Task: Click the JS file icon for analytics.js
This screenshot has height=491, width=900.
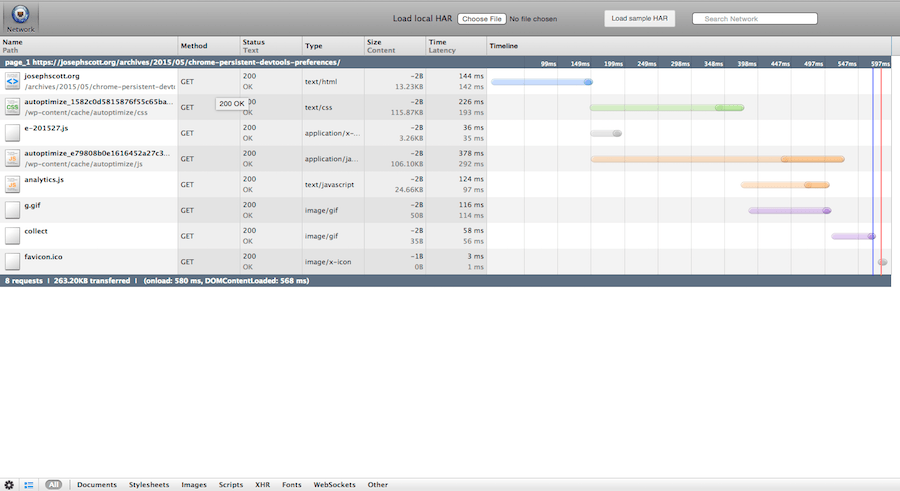Action: pos(12,185)
